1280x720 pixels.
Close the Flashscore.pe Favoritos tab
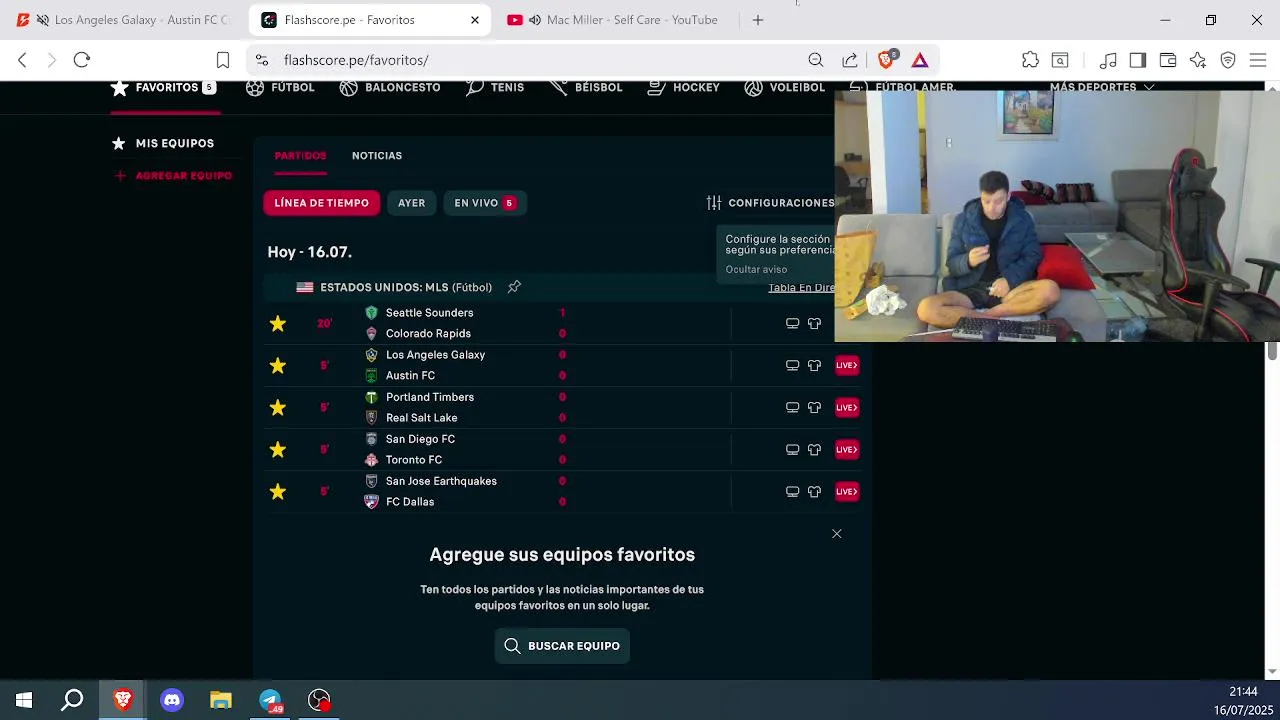tap(475, 20)
